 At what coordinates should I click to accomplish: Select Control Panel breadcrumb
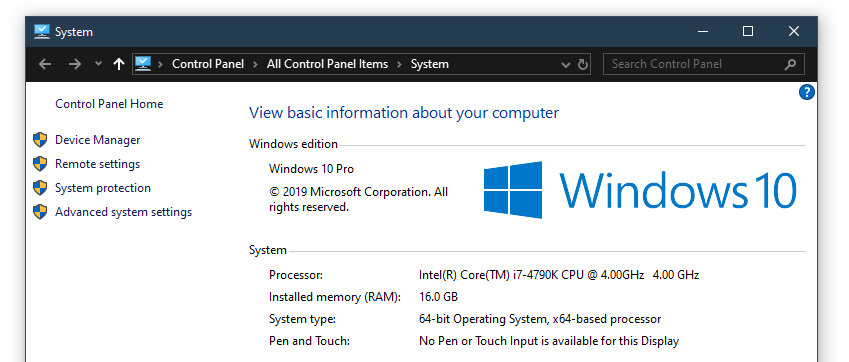208,64
